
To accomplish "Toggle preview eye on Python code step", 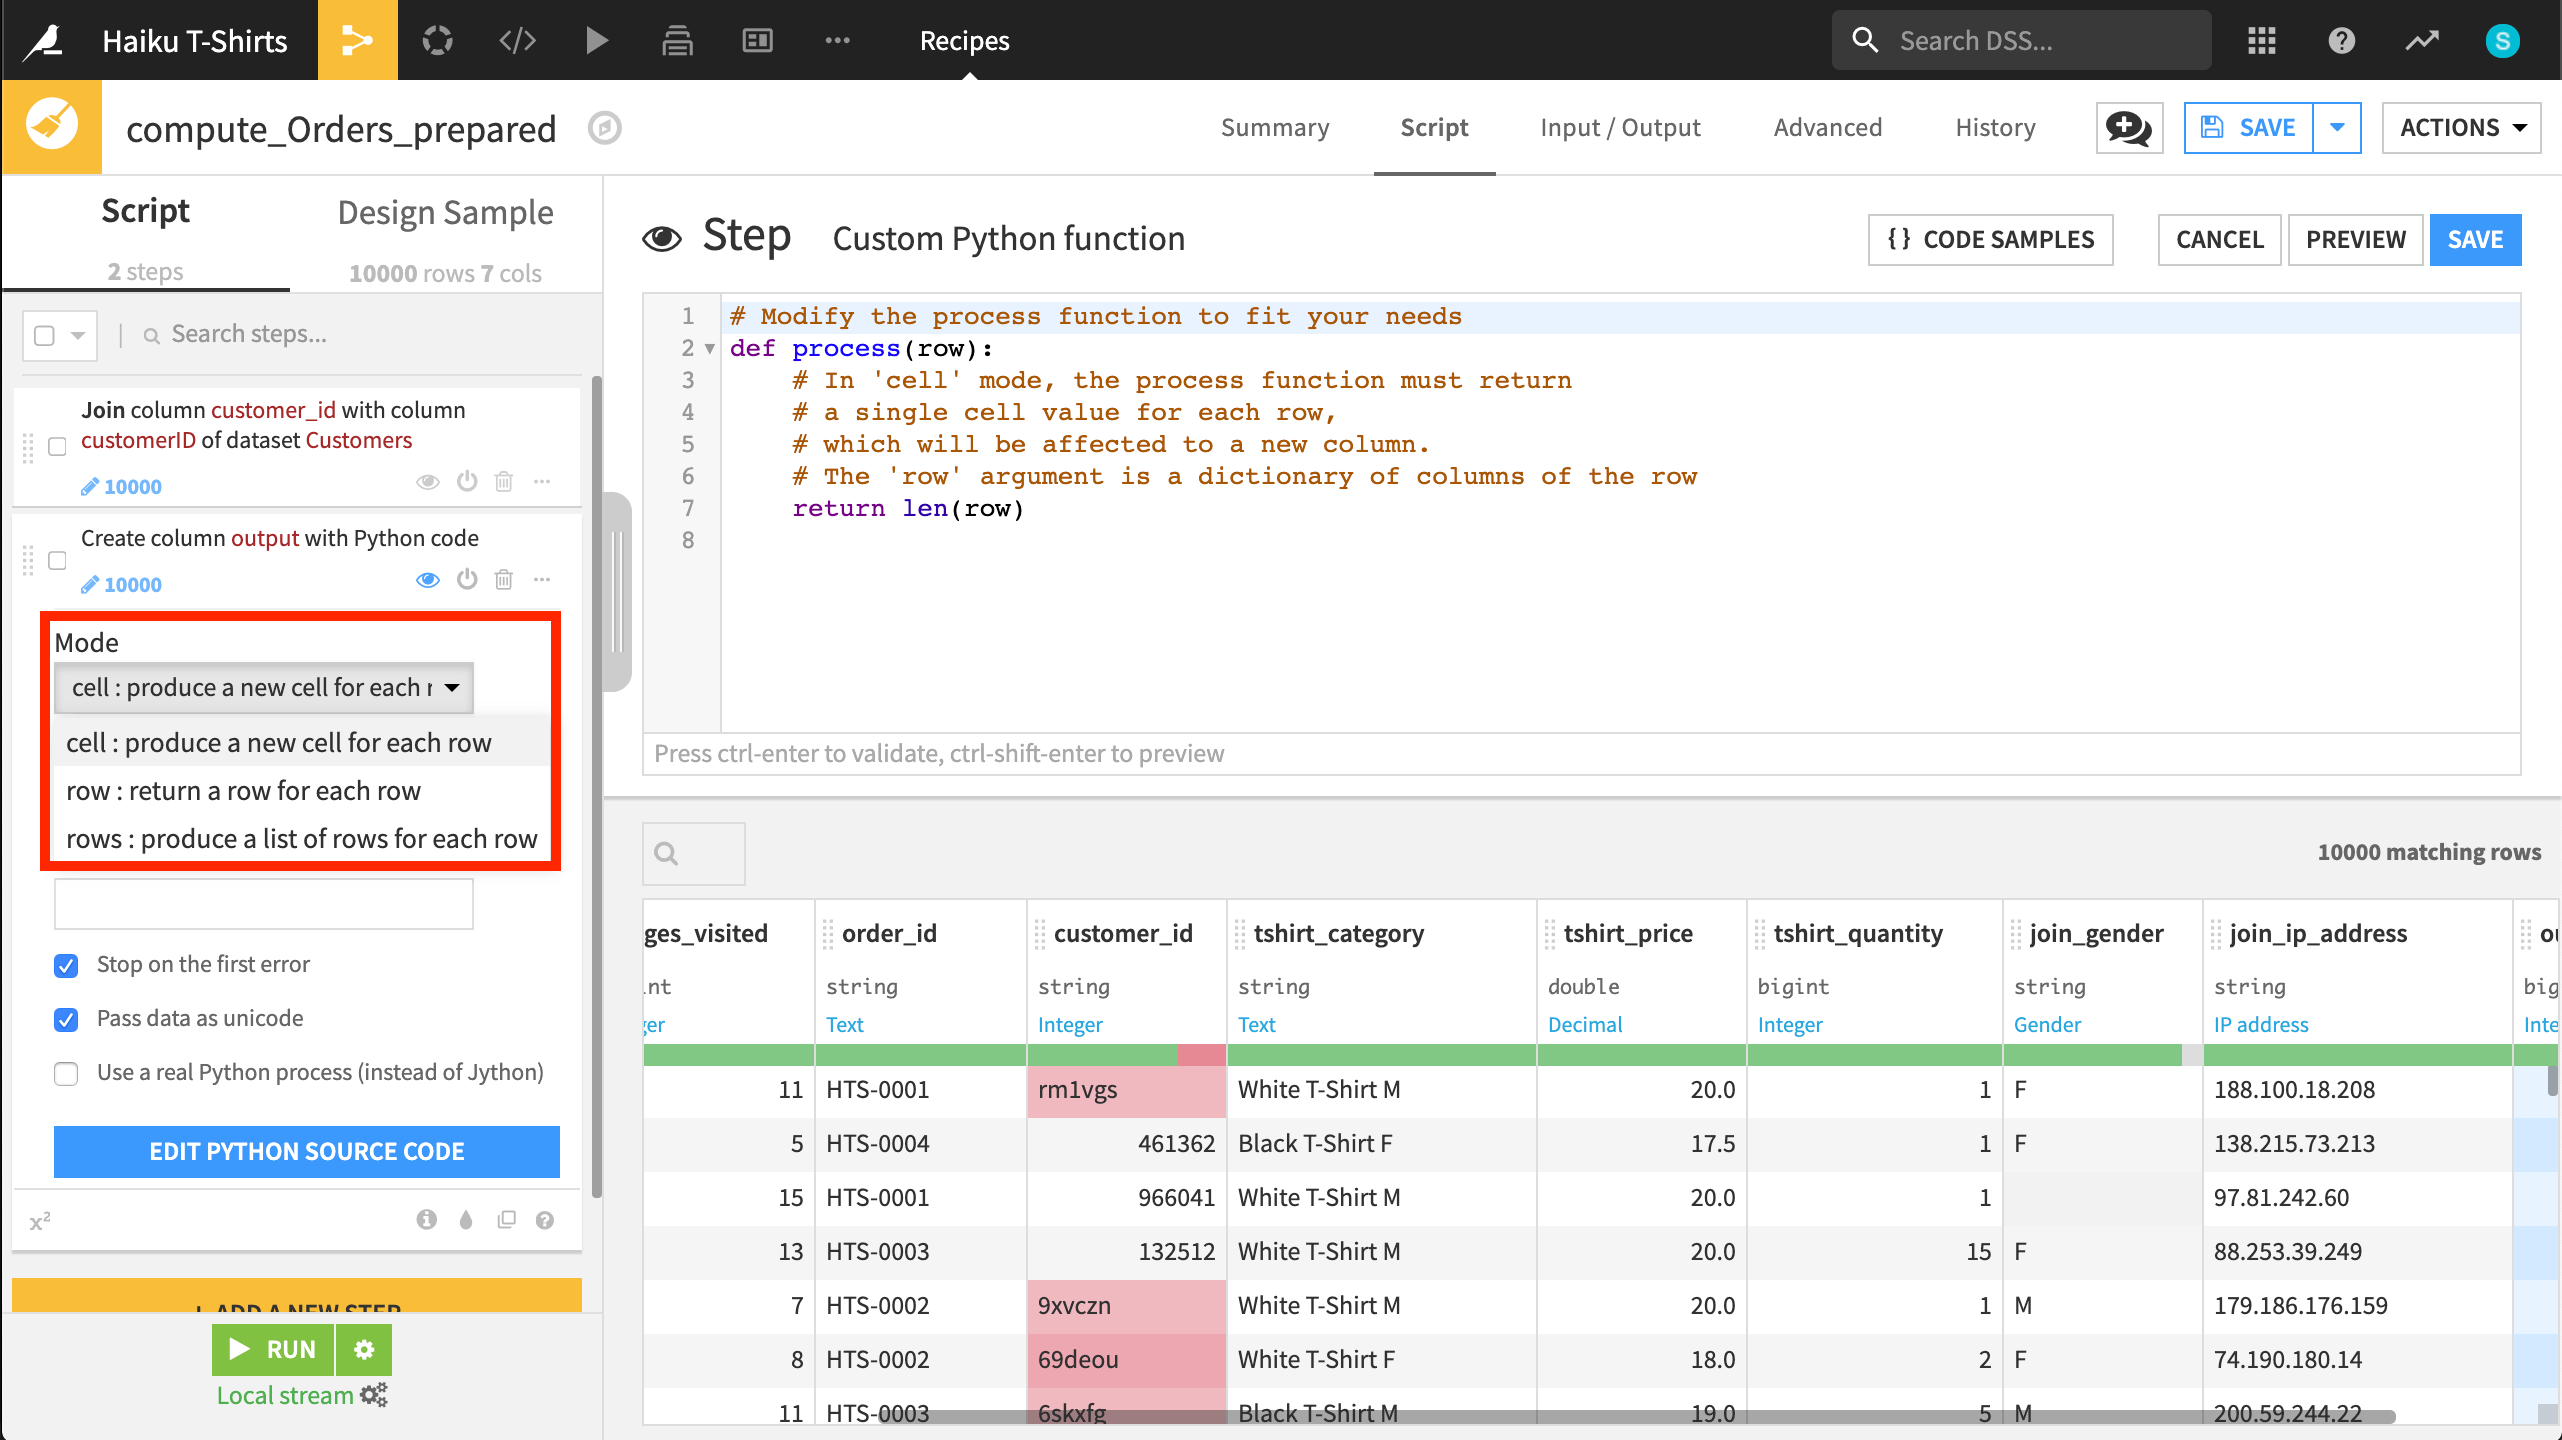I will 428,580.
